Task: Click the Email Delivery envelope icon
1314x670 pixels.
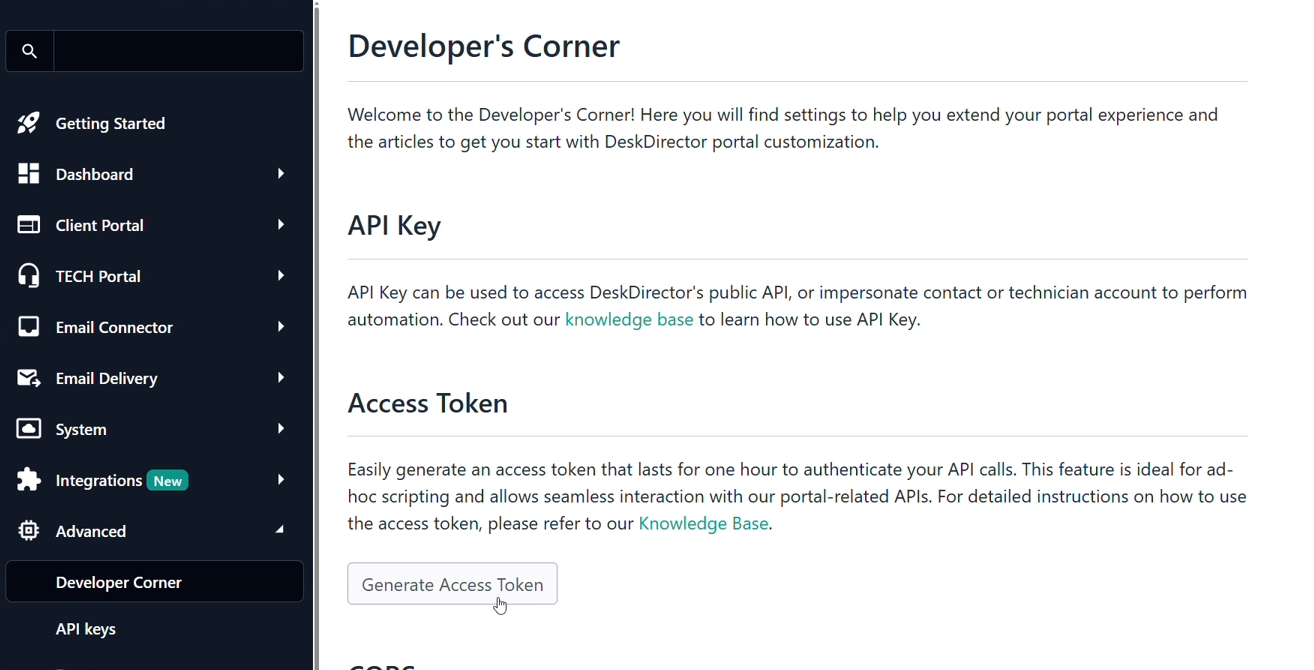Action: click(29, 378)
